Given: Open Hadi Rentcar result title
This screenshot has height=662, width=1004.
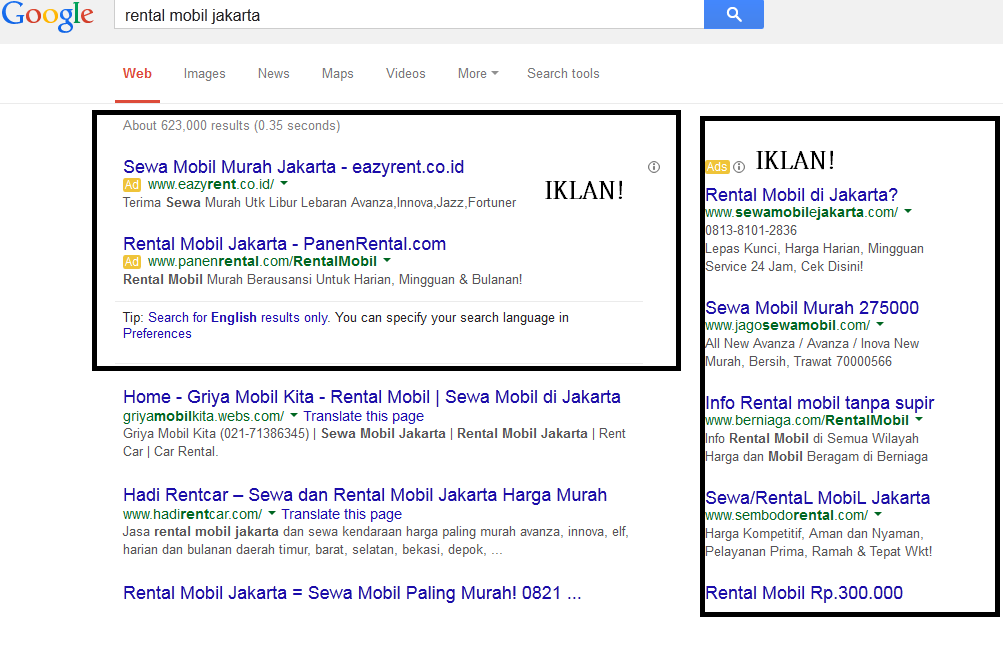Looking at the screenshot, I should [365, 495].
